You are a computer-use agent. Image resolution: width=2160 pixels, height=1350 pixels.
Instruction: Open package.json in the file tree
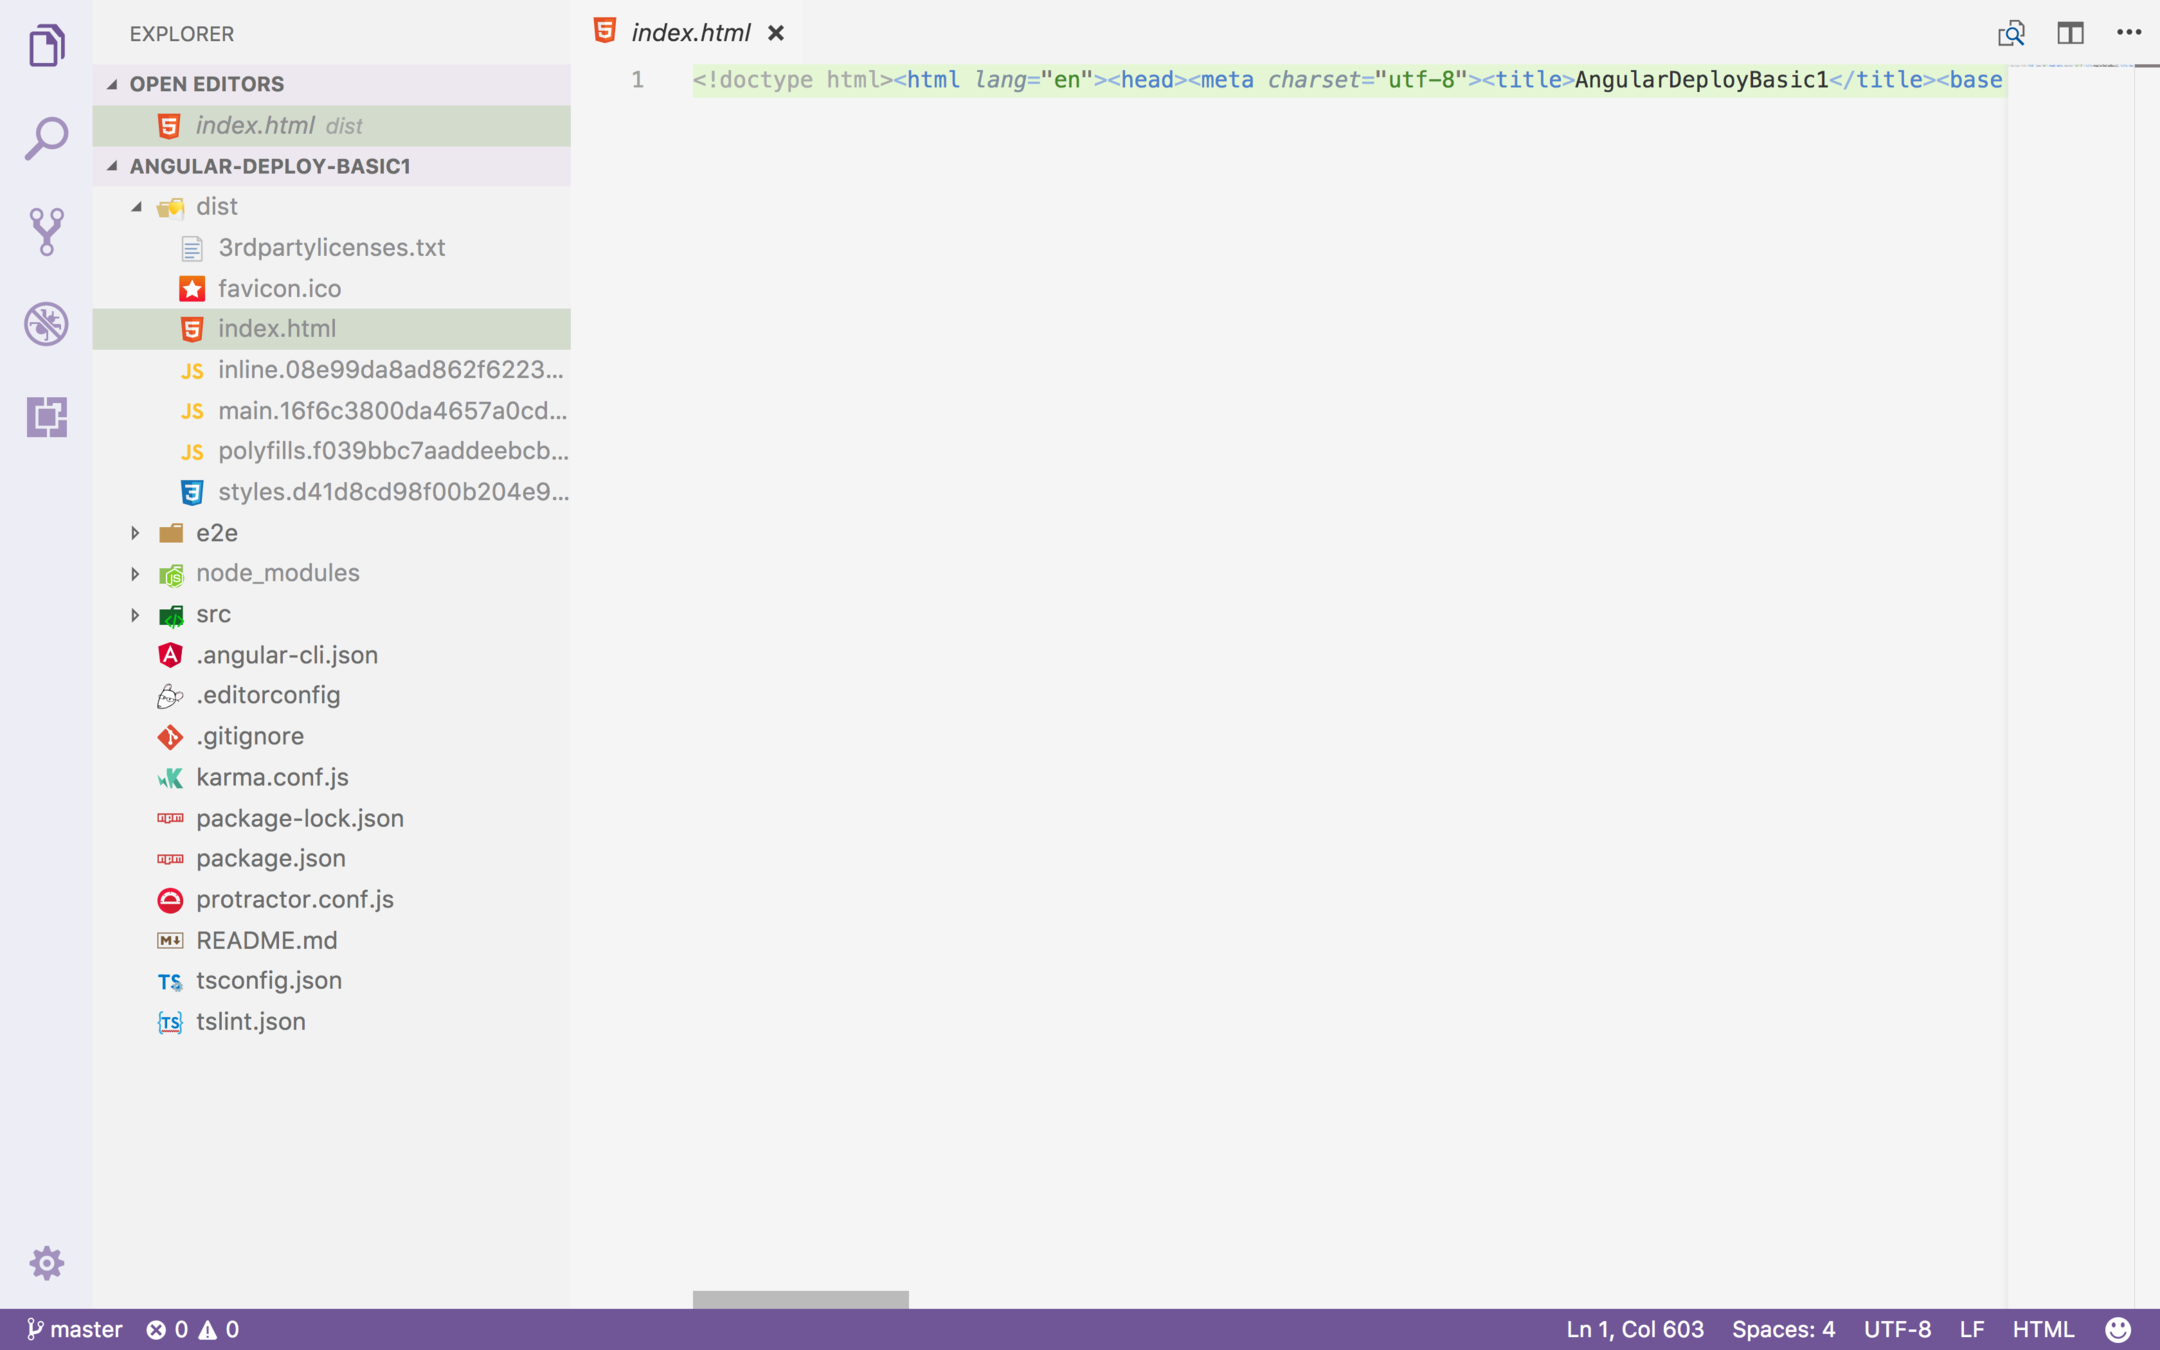(x=270, y=858)
